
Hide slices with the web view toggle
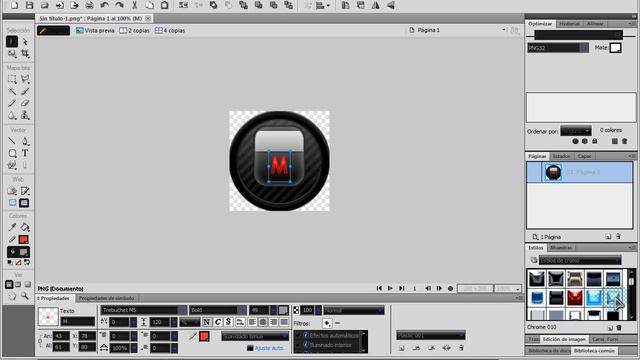[12, 203]
